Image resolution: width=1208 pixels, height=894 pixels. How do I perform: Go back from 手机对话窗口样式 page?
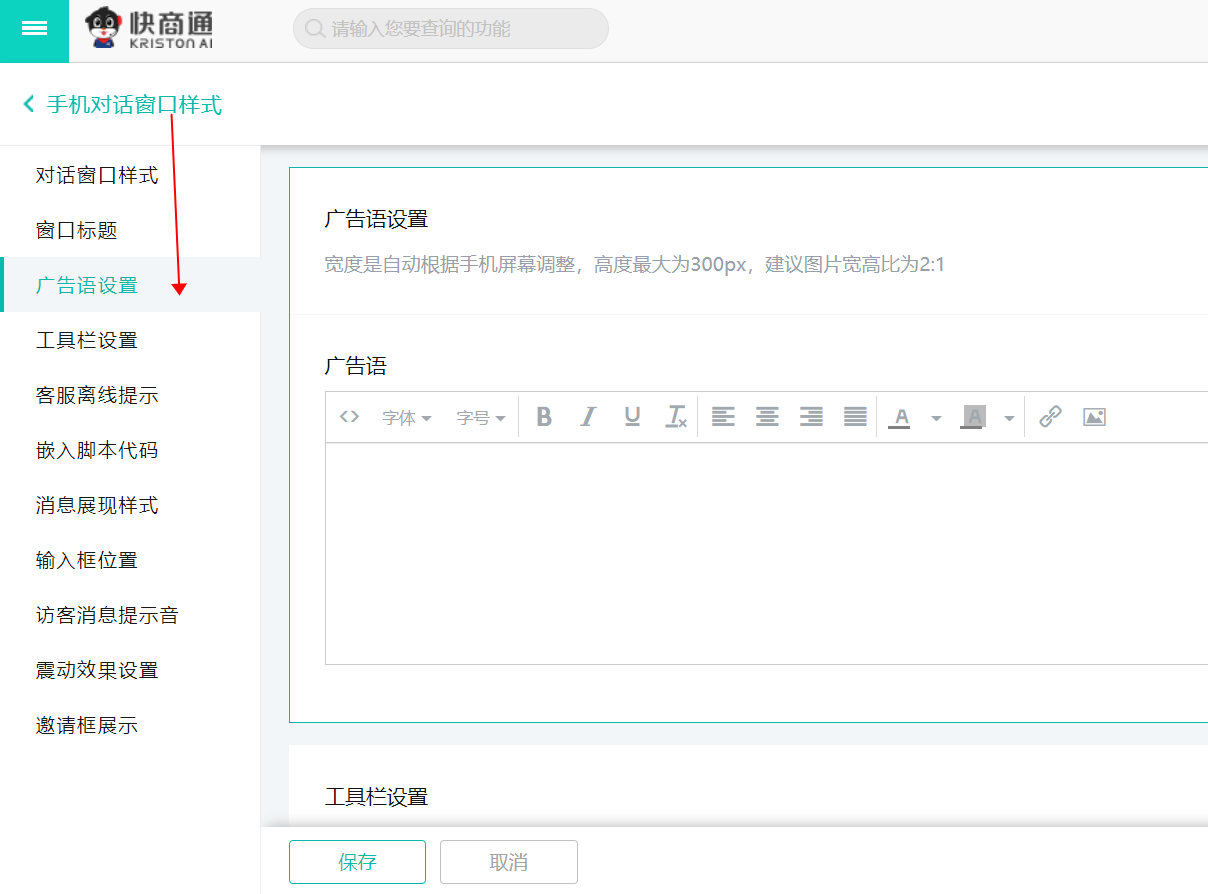pos(29,104)
